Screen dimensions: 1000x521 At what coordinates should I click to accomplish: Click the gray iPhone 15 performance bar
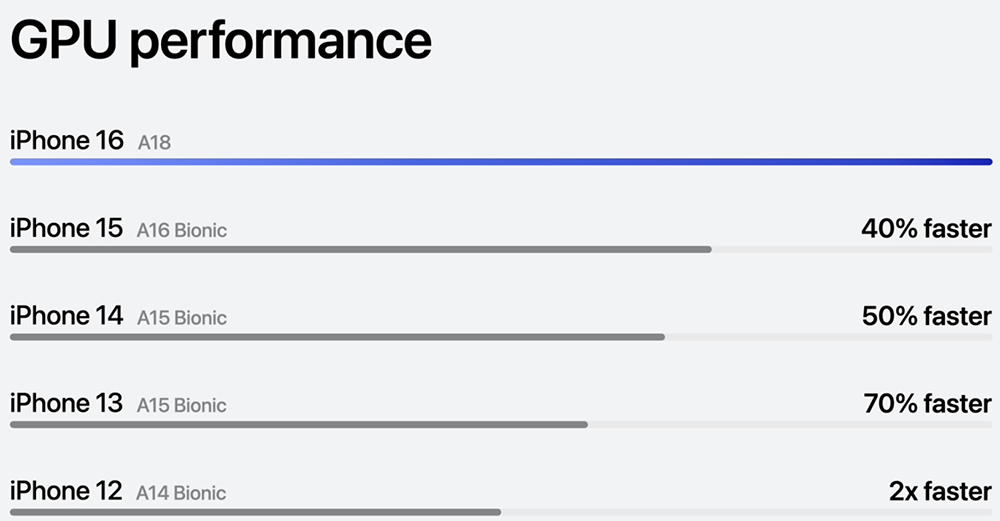[360, 249]
